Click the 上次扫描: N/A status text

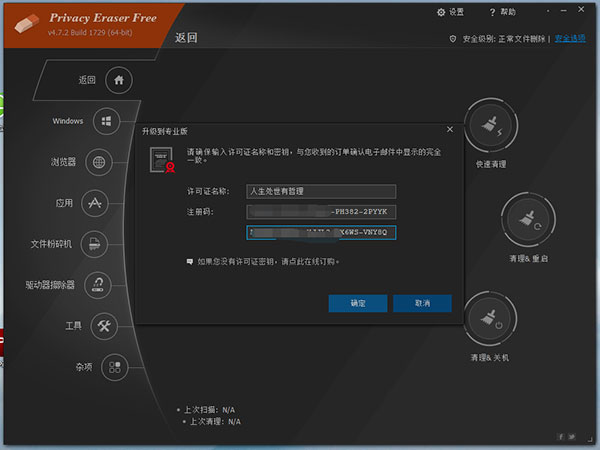click(209, 410)
